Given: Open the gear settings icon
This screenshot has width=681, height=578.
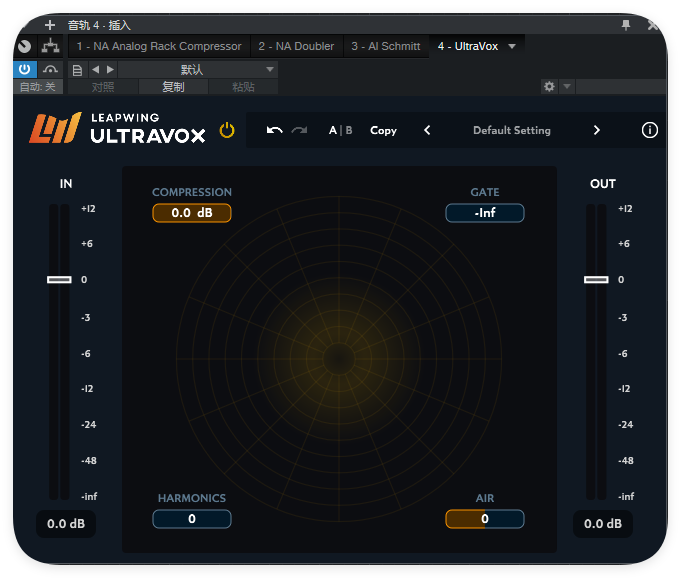Looking at the screenshot, I should point(549,86).
